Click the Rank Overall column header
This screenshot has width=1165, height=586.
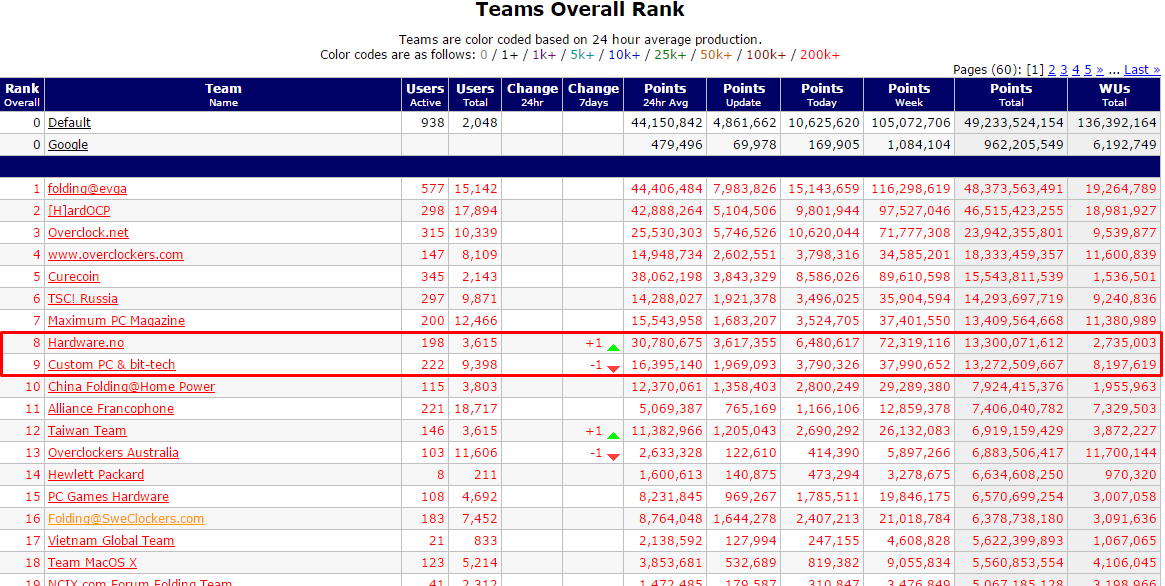click(22, 94)
